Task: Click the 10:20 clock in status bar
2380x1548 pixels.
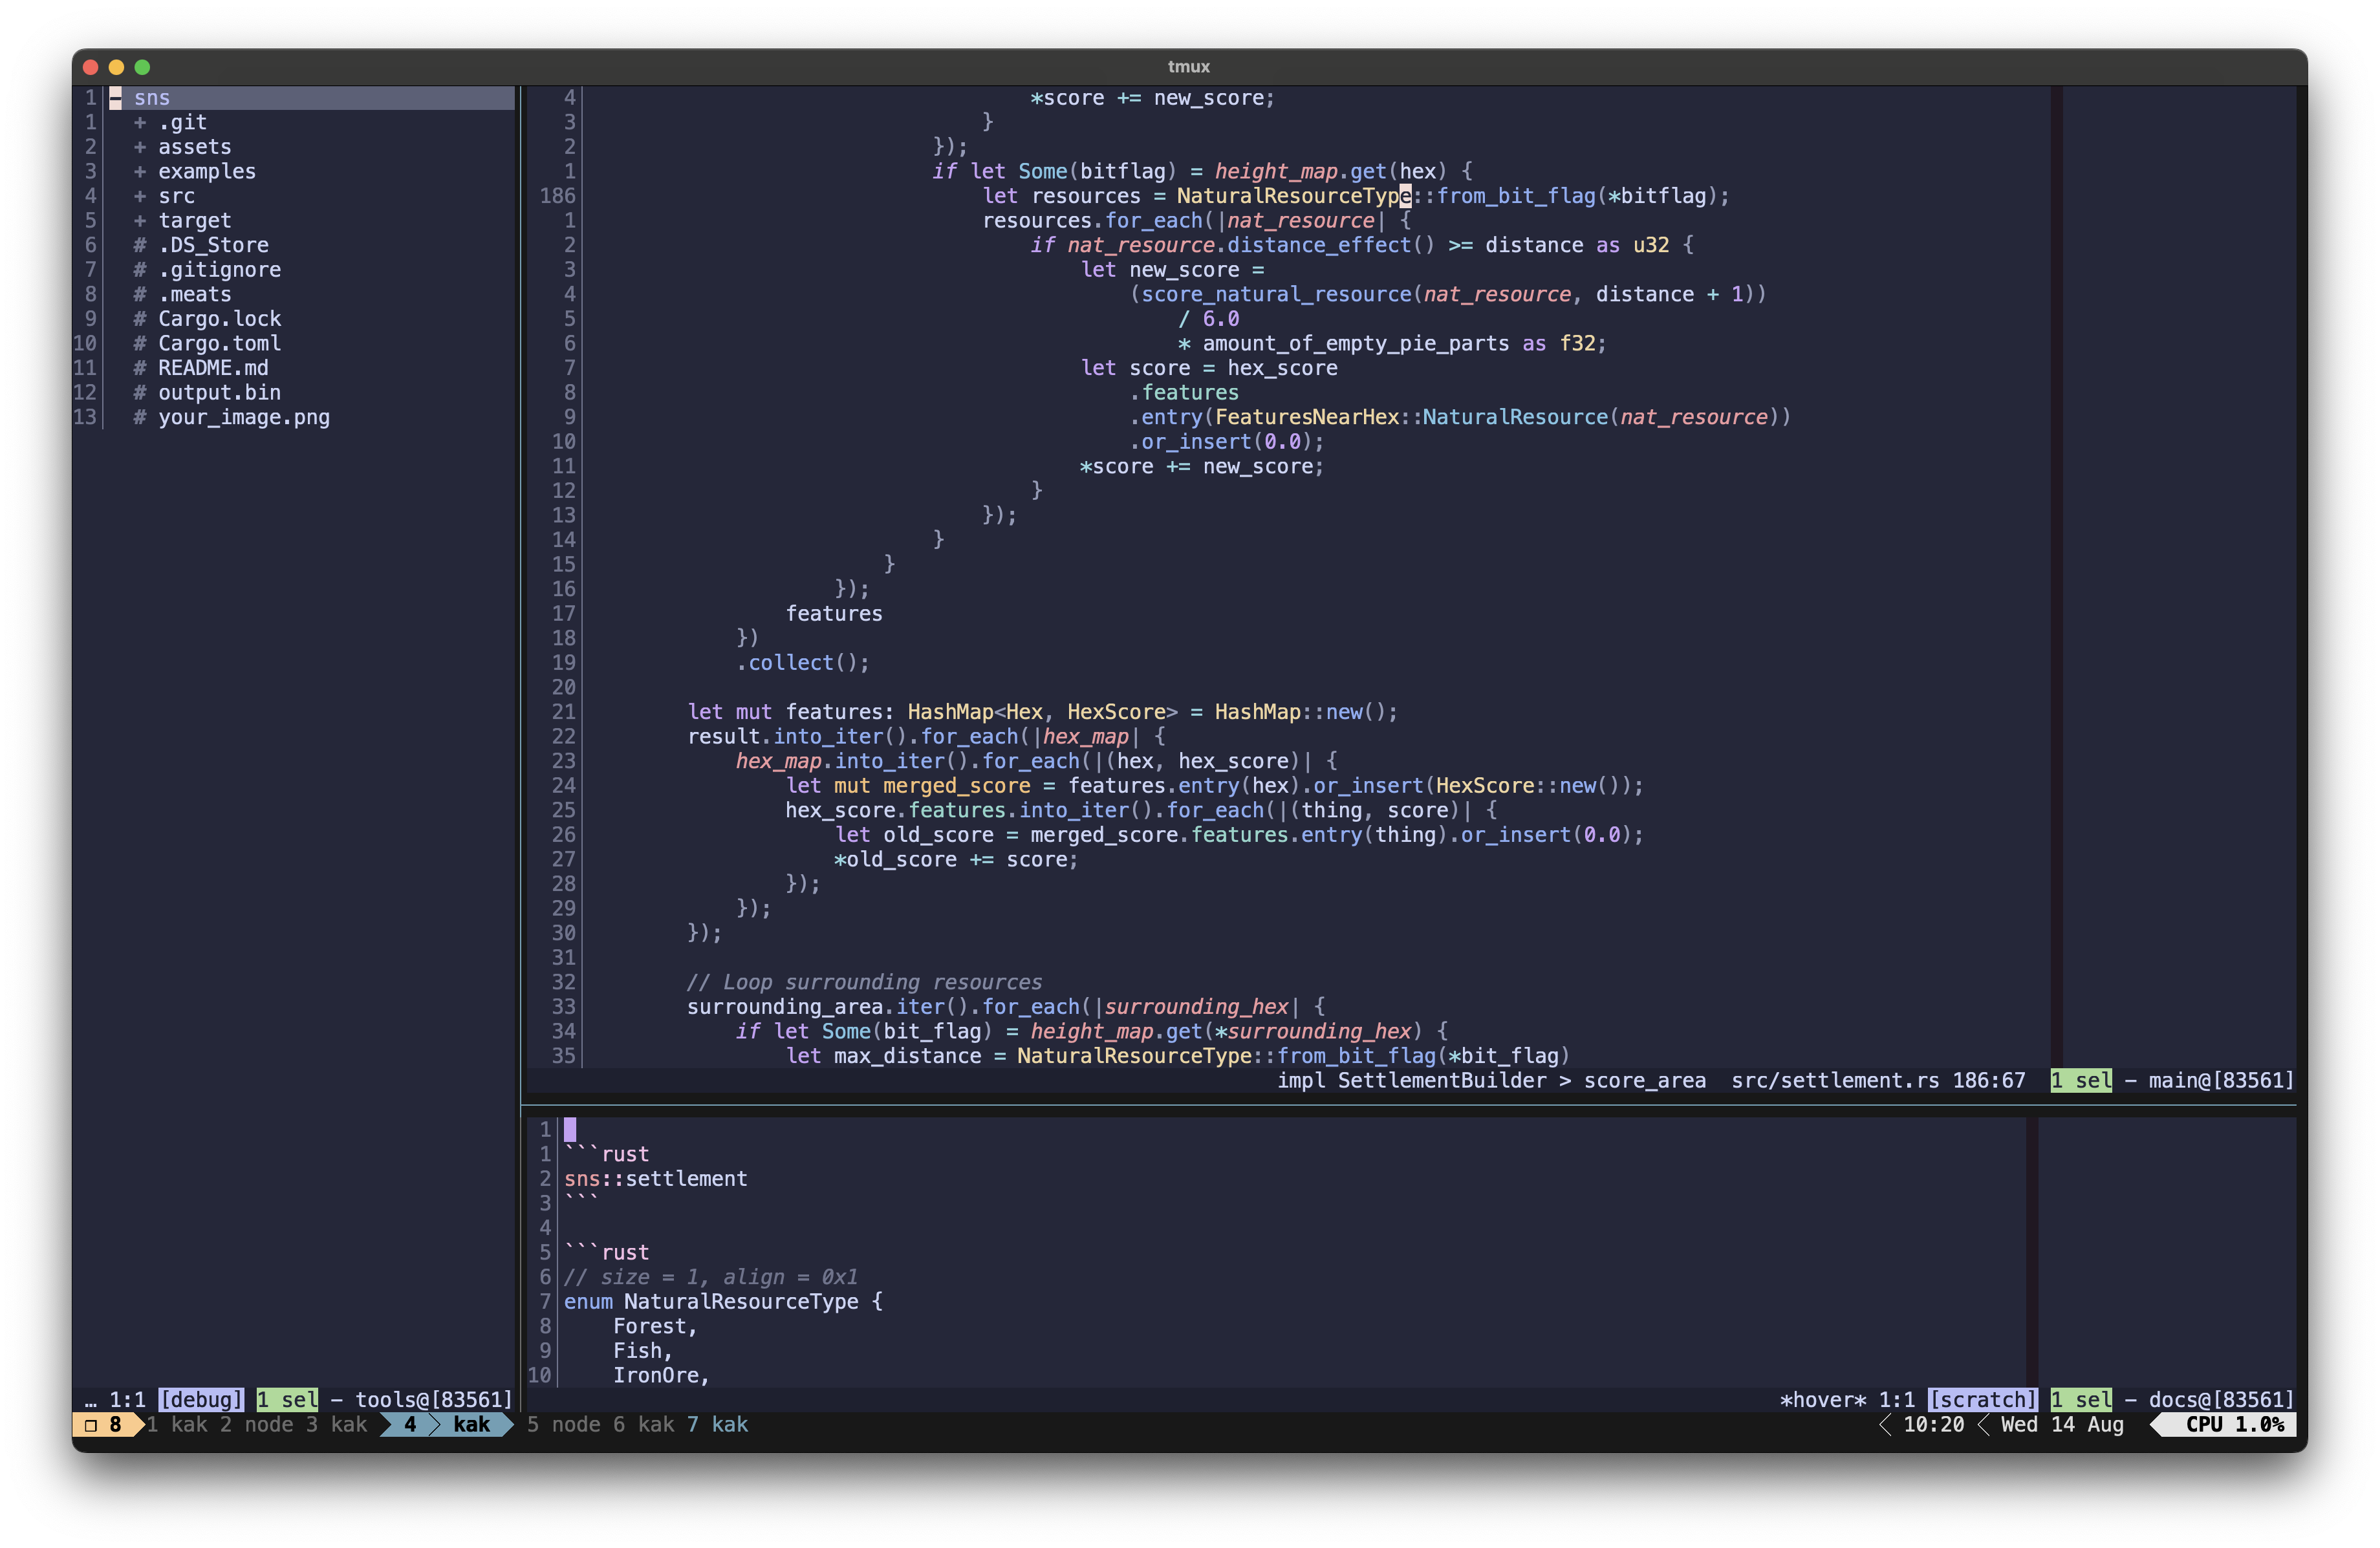Action: click(1933, 1424)
